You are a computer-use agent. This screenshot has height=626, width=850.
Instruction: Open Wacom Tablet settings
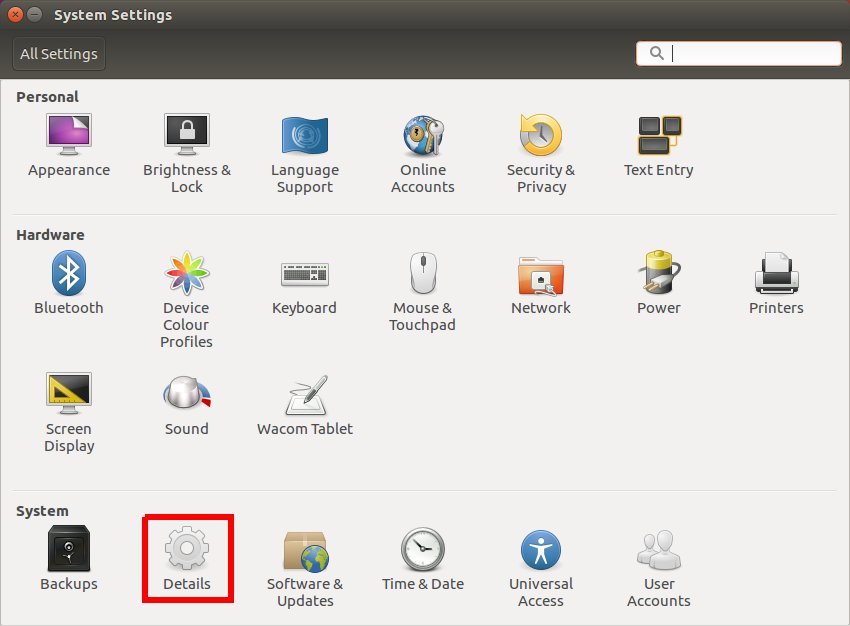(x=305, y=405)
